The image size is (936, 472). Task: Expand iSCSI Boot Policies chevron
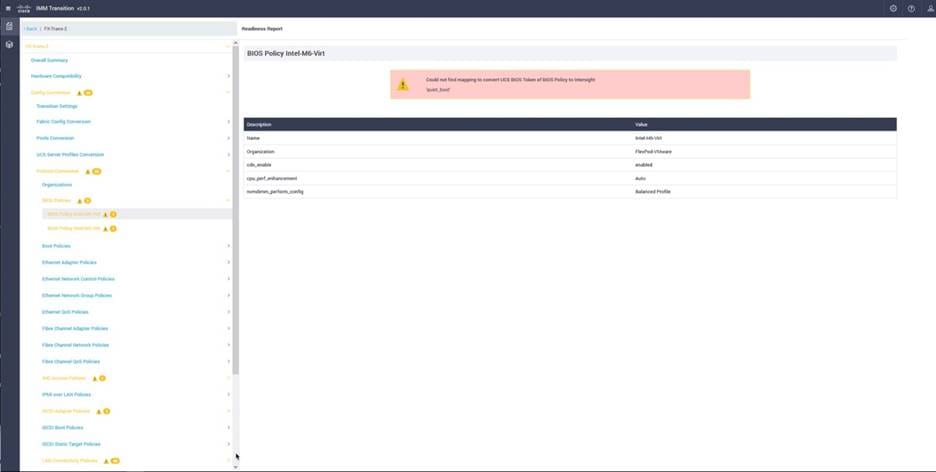[229, 428]
